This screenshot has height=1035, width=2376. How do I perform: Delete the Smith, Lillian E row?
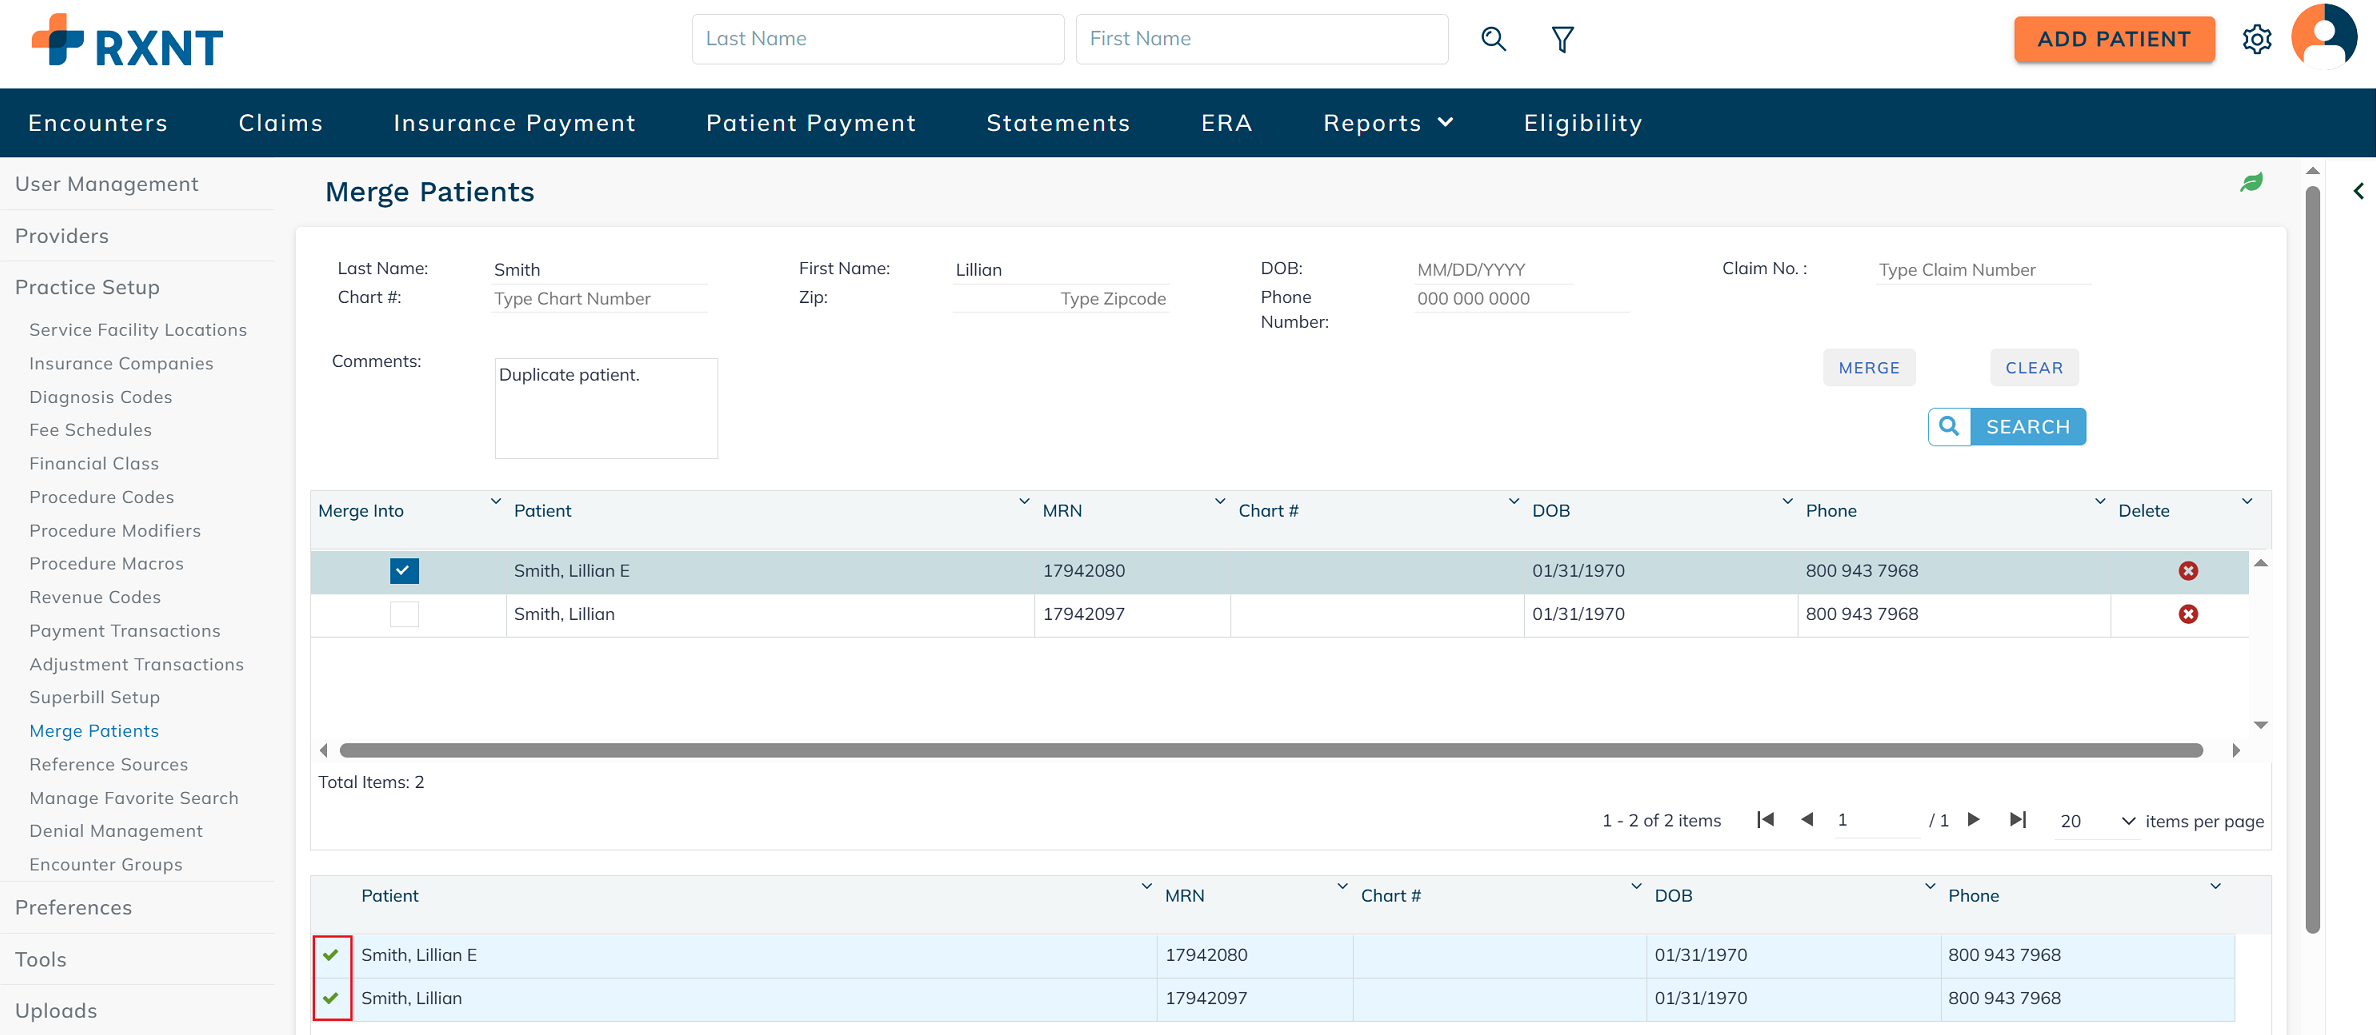tap(2188, 571)
